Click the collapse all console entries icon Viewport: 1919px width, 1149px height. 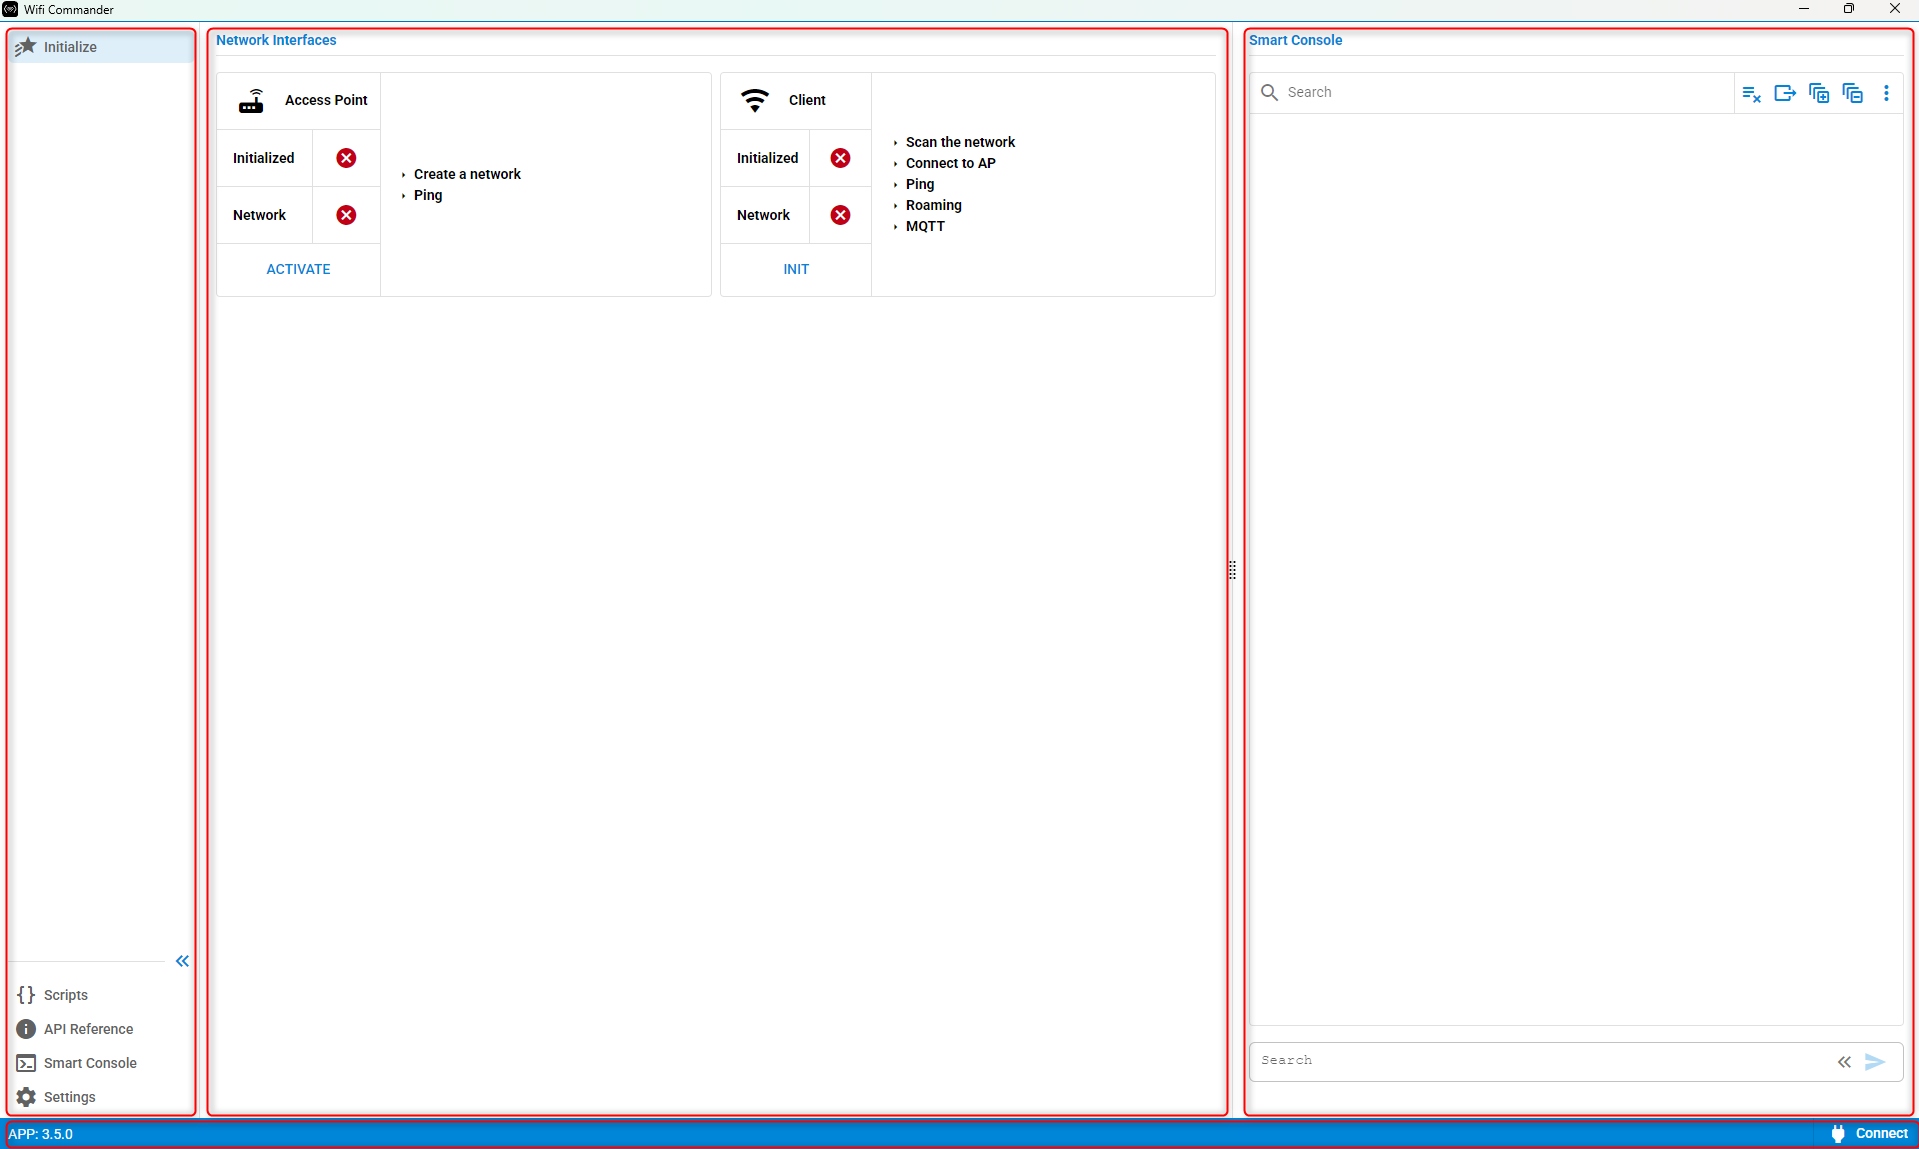[1853, 93]
